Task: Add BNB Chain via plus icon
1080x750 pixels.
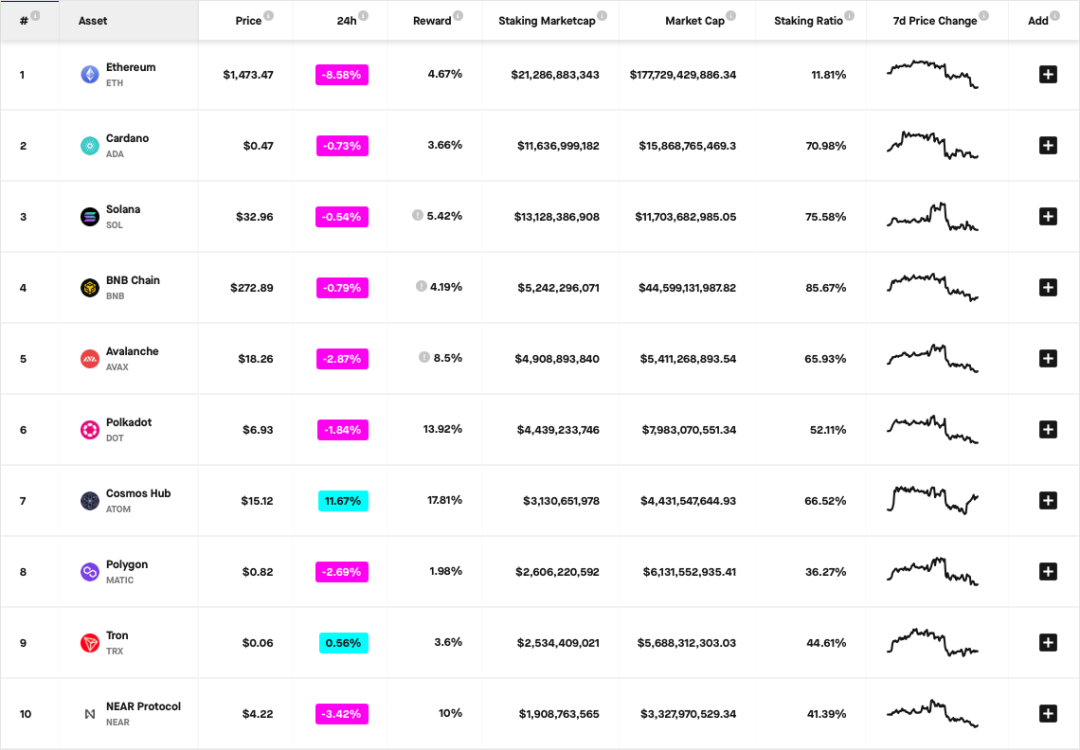Action: [x=1048, y=287]
